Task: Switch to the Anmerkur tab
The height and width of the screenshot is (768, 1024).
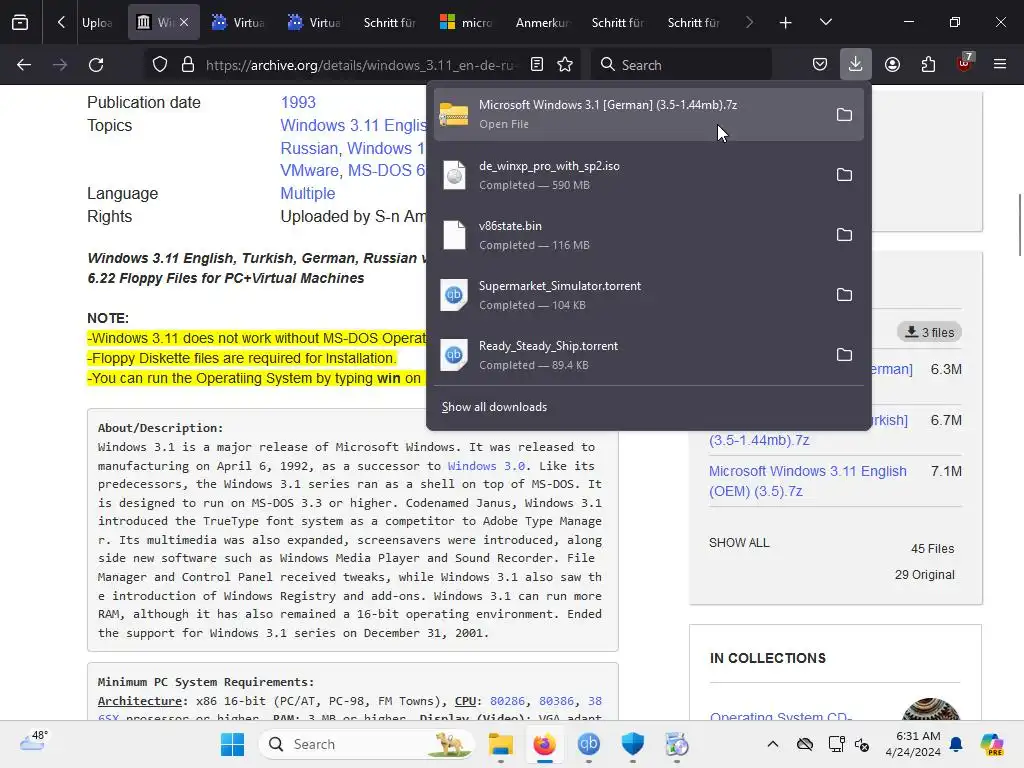Action: coord(542,23)
